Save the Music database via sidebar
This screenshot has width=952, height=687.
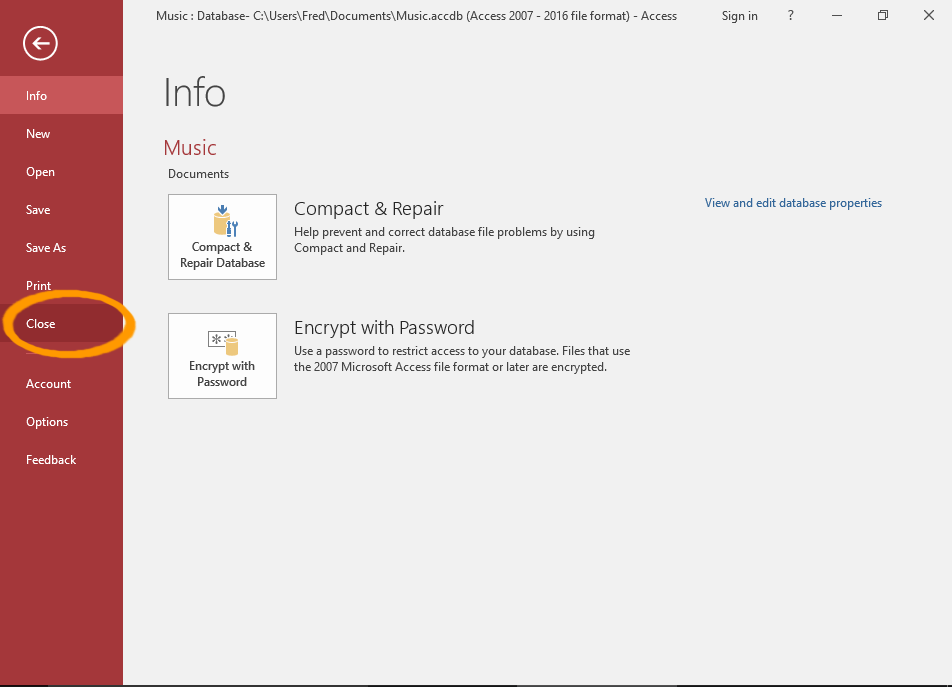pos(37,209)
